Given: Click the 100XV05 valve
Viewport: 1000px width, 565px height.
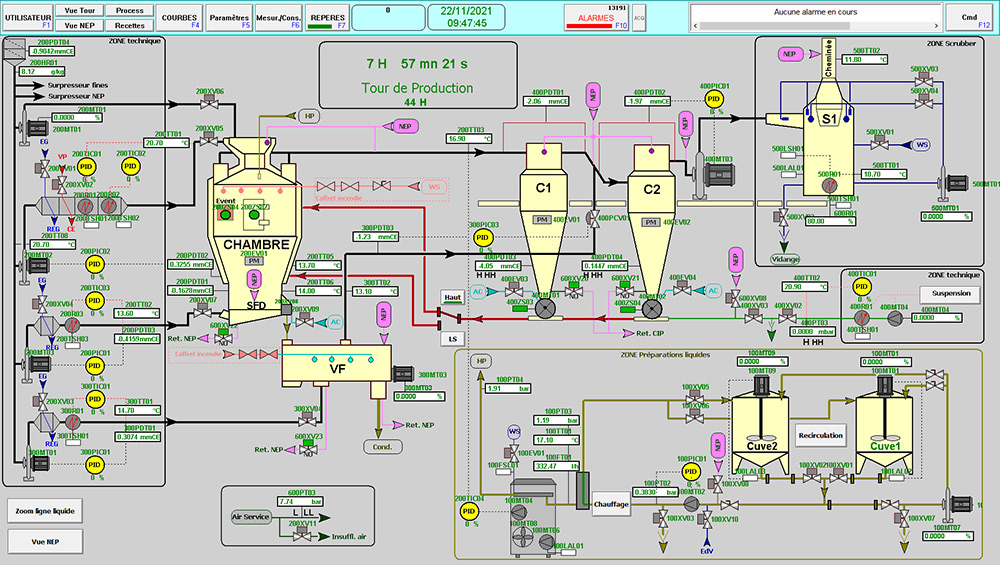Looking at the screenshot, I should (x=695, y=398).
